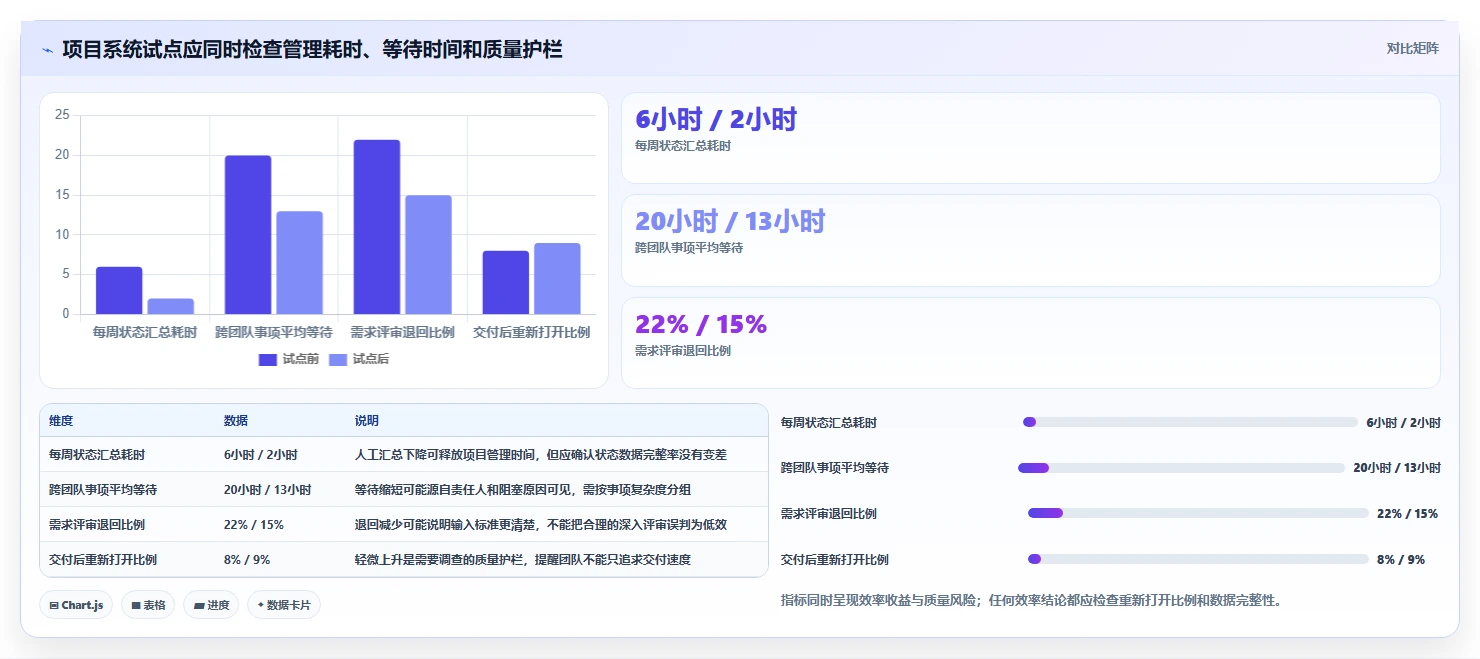This screenshot has width=1480, height=659.
Task: Click the 跨团队事项平均等待 label under the chart
Action: (274, 332)
